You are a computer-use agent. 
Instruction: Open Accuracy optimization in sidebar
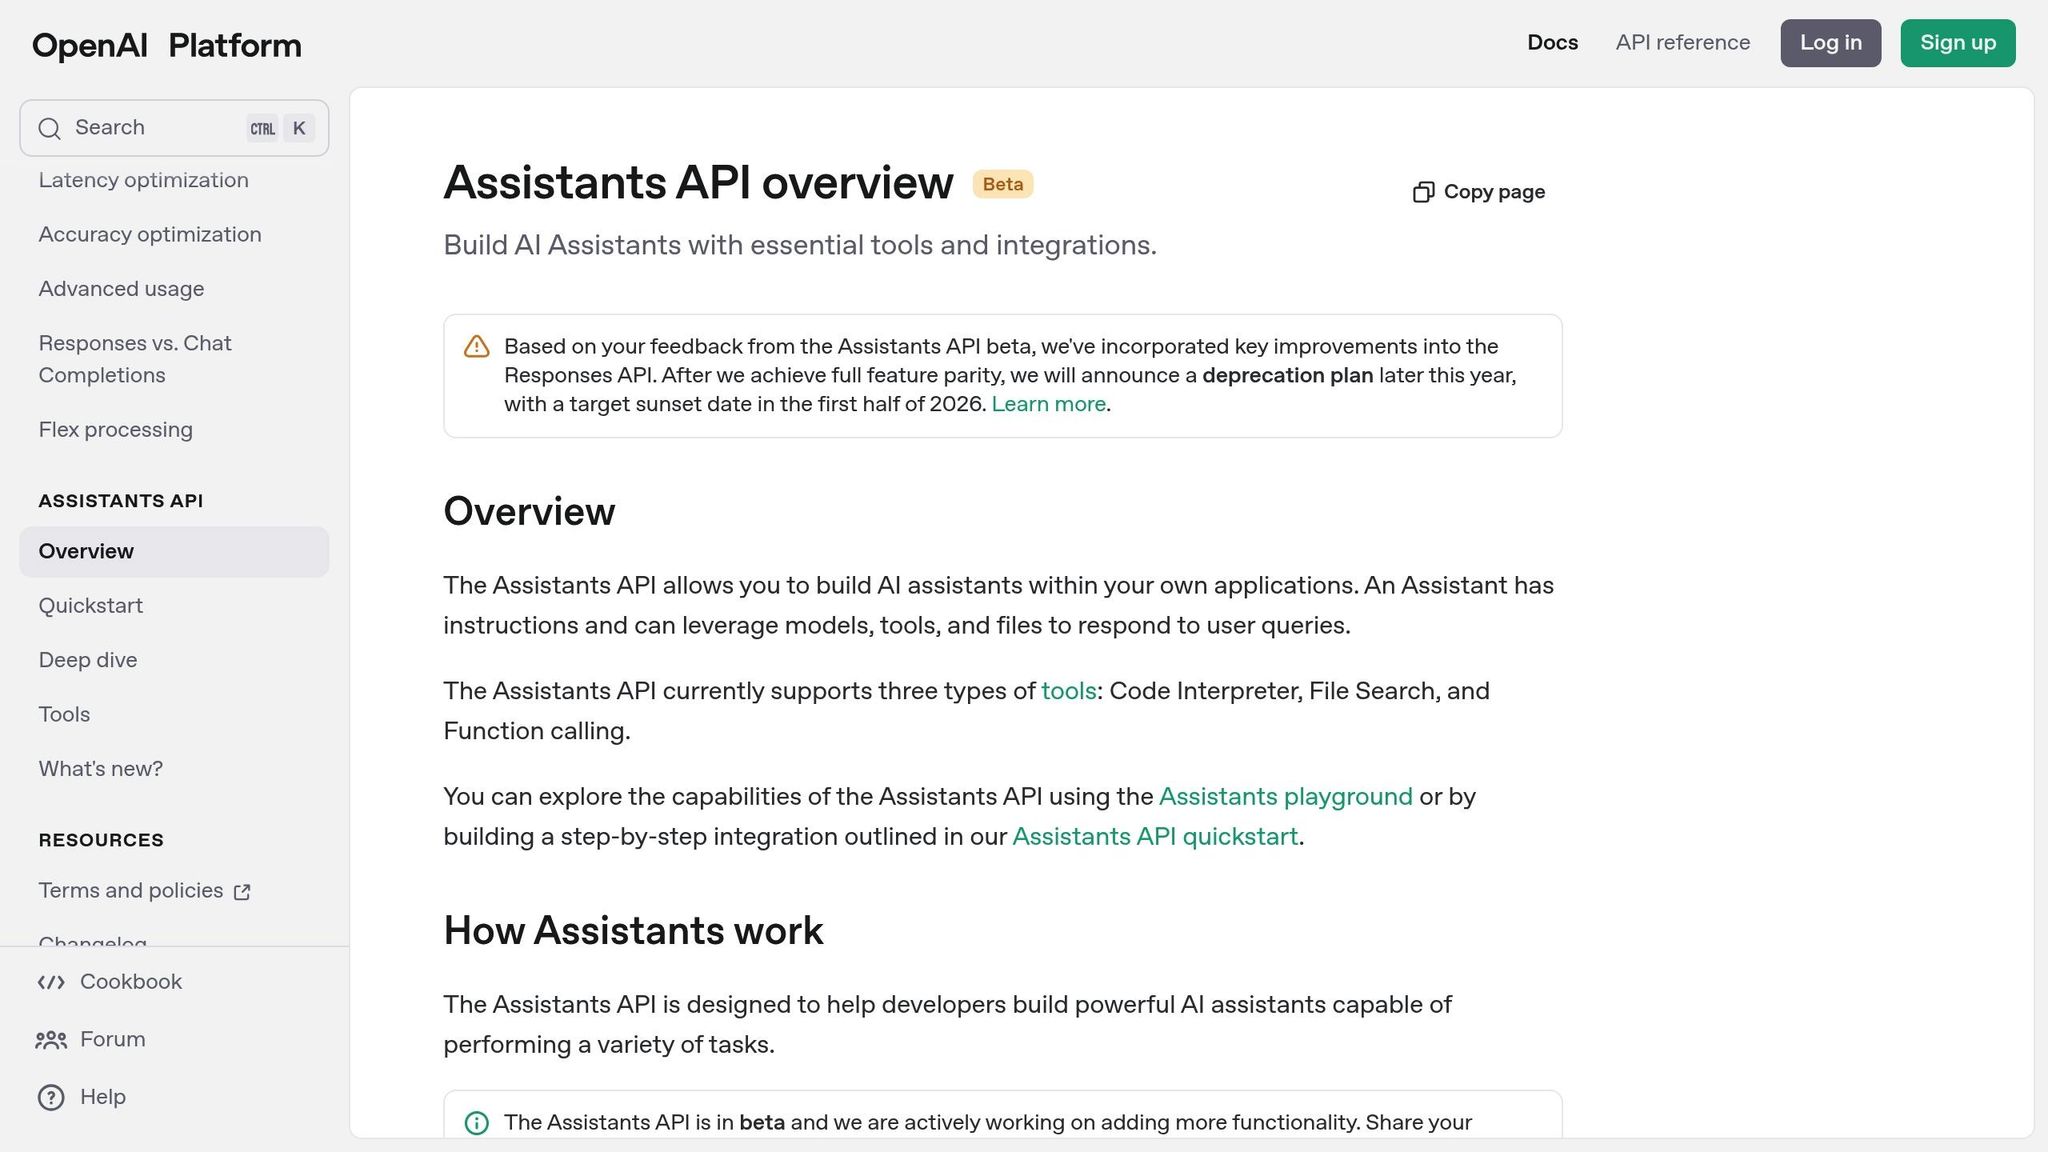[x=150, y=234]
